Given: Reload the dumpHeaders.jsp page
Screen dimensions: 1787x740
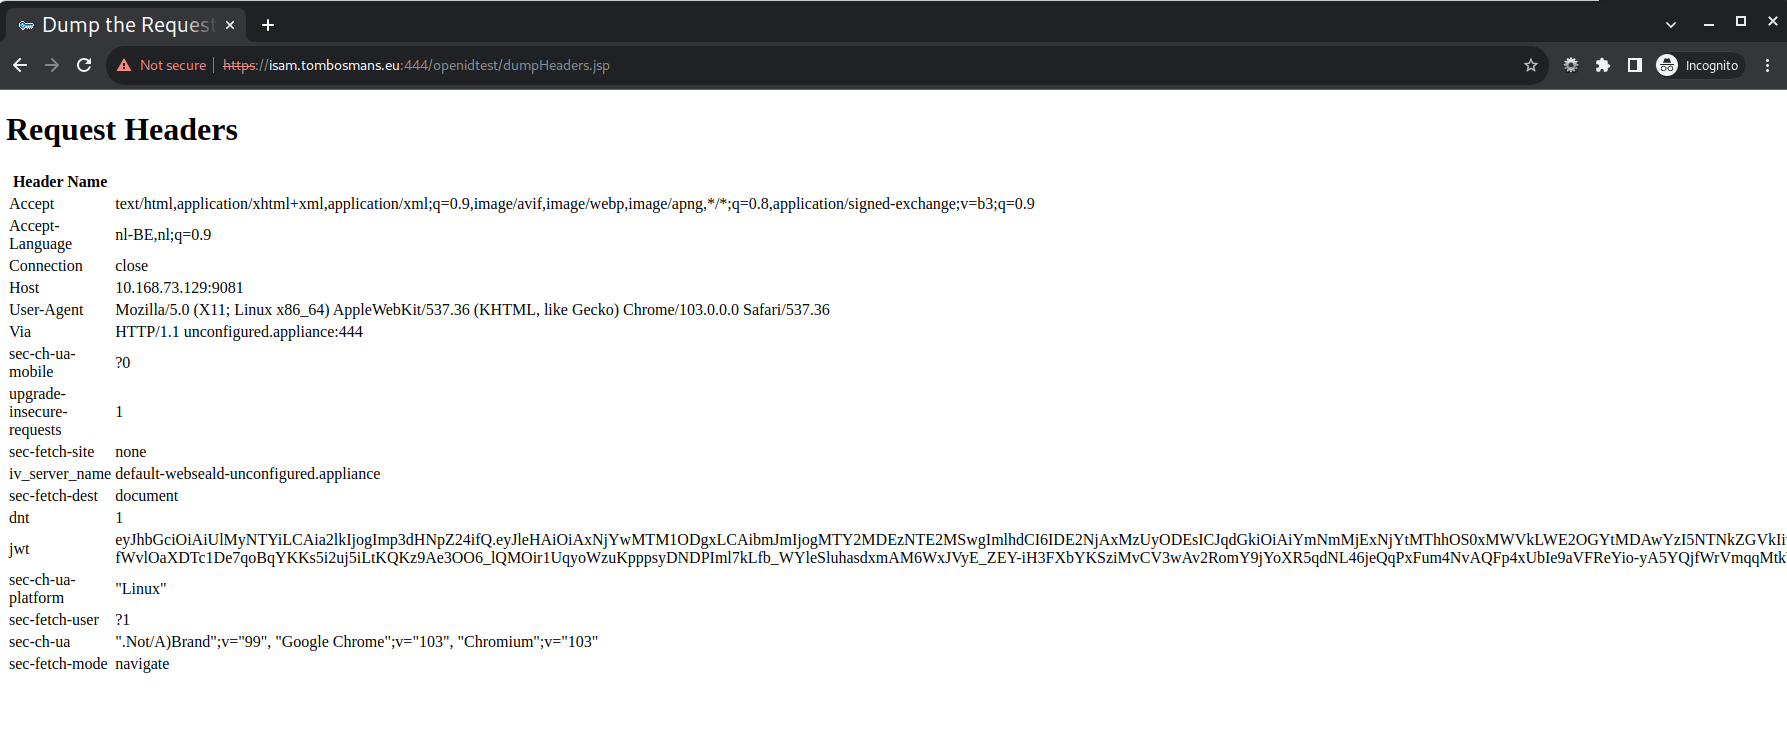Looking at the screenshot, I should click(x=84, y=65).
